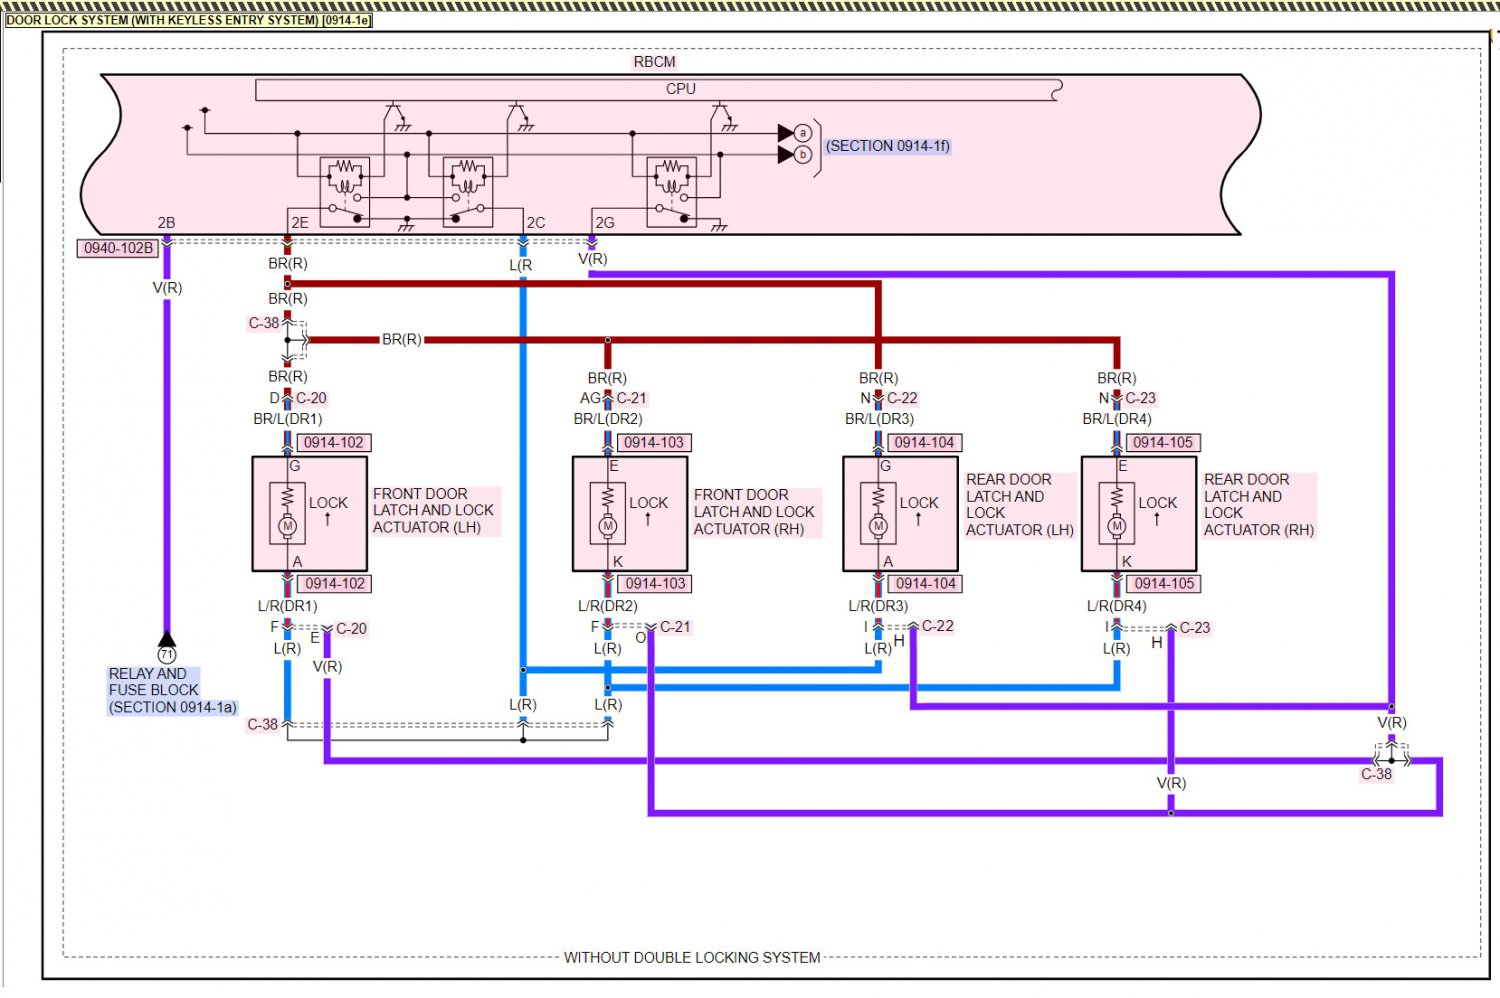The image size is (1500, 998).
Task: Click the CPU label inside RBCM
Action: pyautogui.click(x=681, y=89)
